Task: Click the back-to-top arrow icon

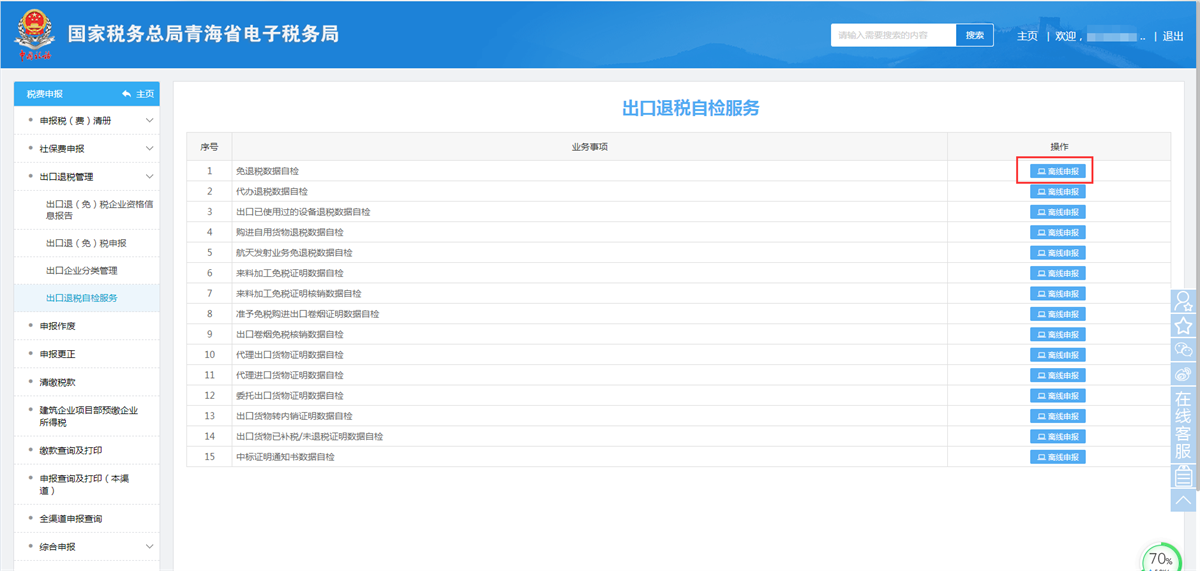Action: click(1184, 499)
